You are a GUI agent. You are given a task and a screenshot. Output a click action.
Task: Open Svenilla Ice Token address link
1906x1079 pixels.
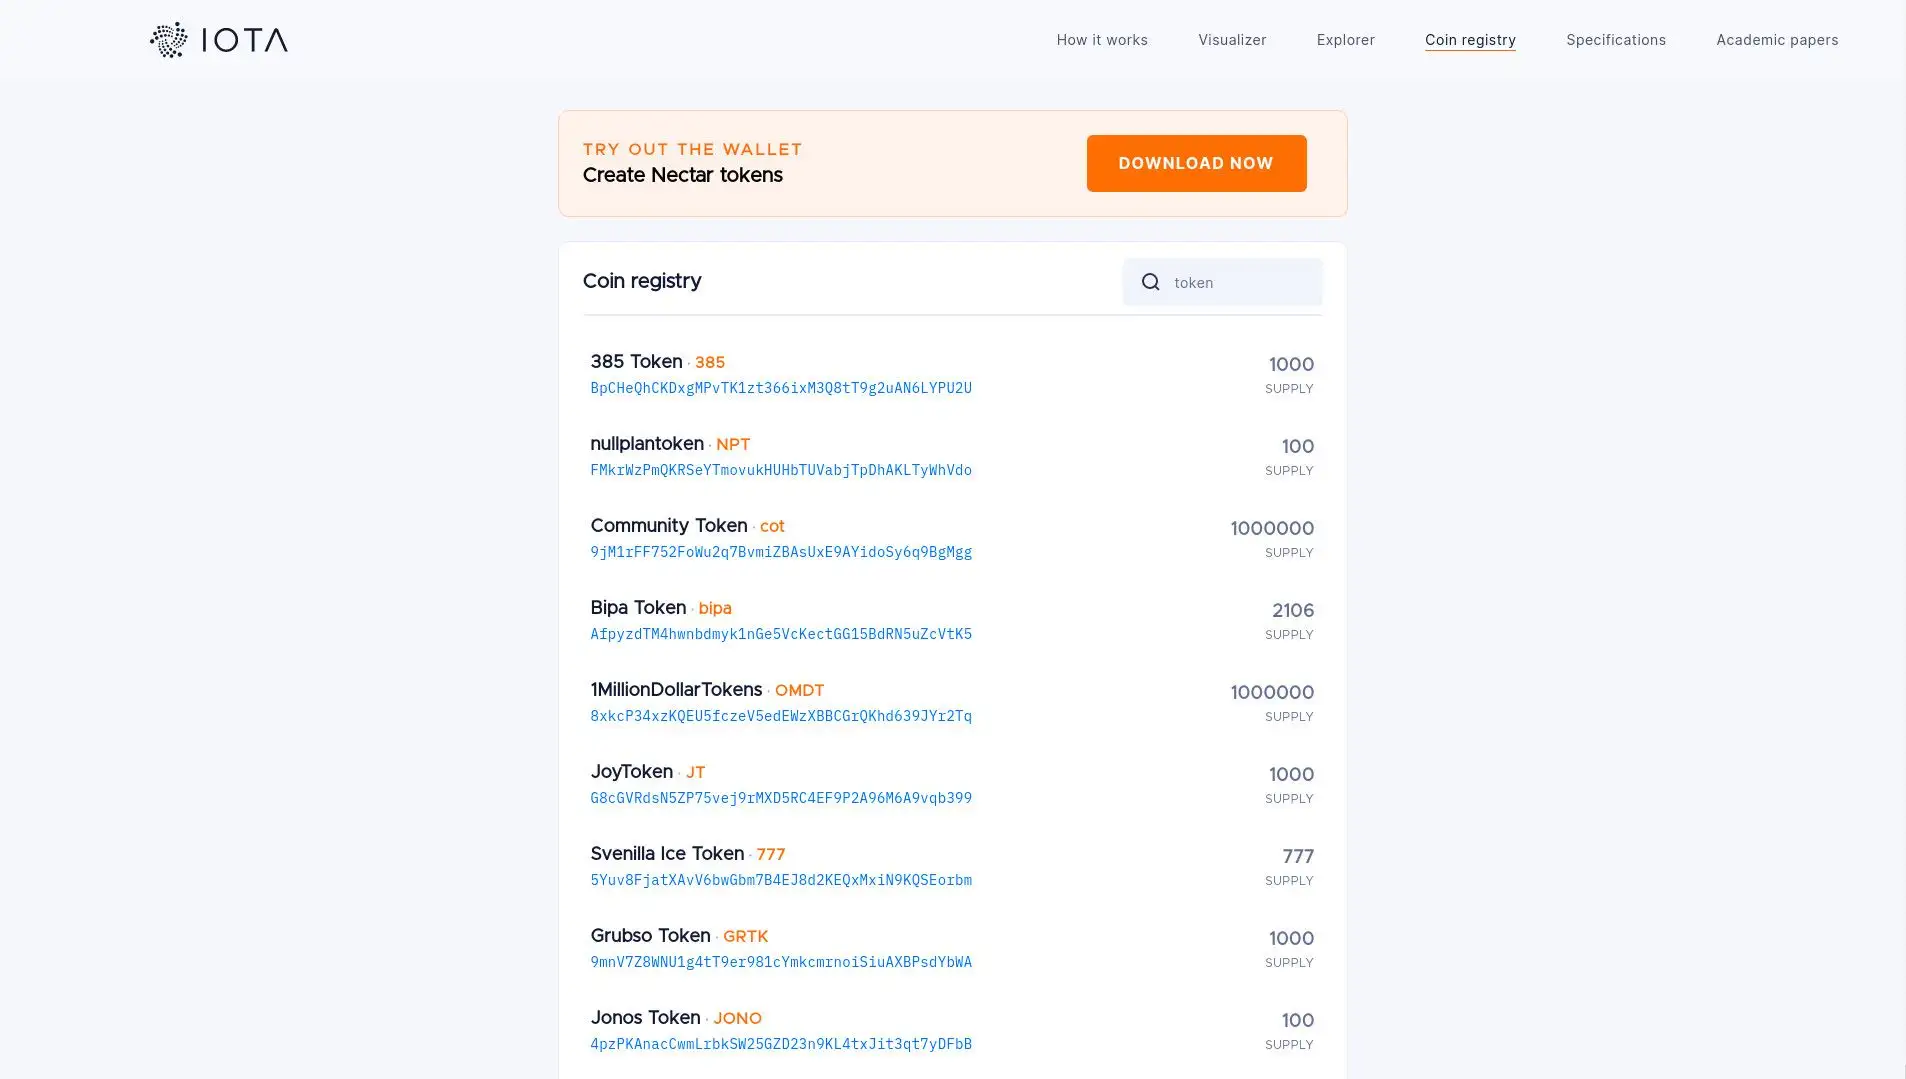coord(781,880)
